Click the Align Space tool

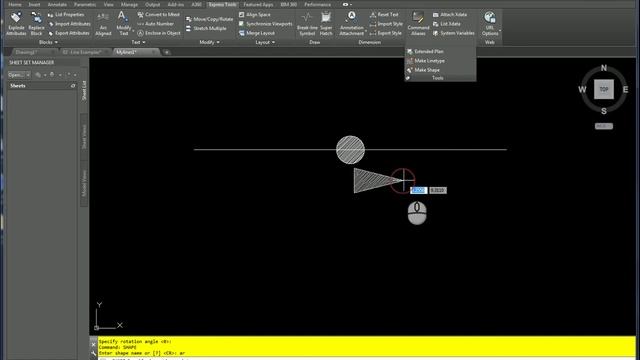click(x=255, y=14)
